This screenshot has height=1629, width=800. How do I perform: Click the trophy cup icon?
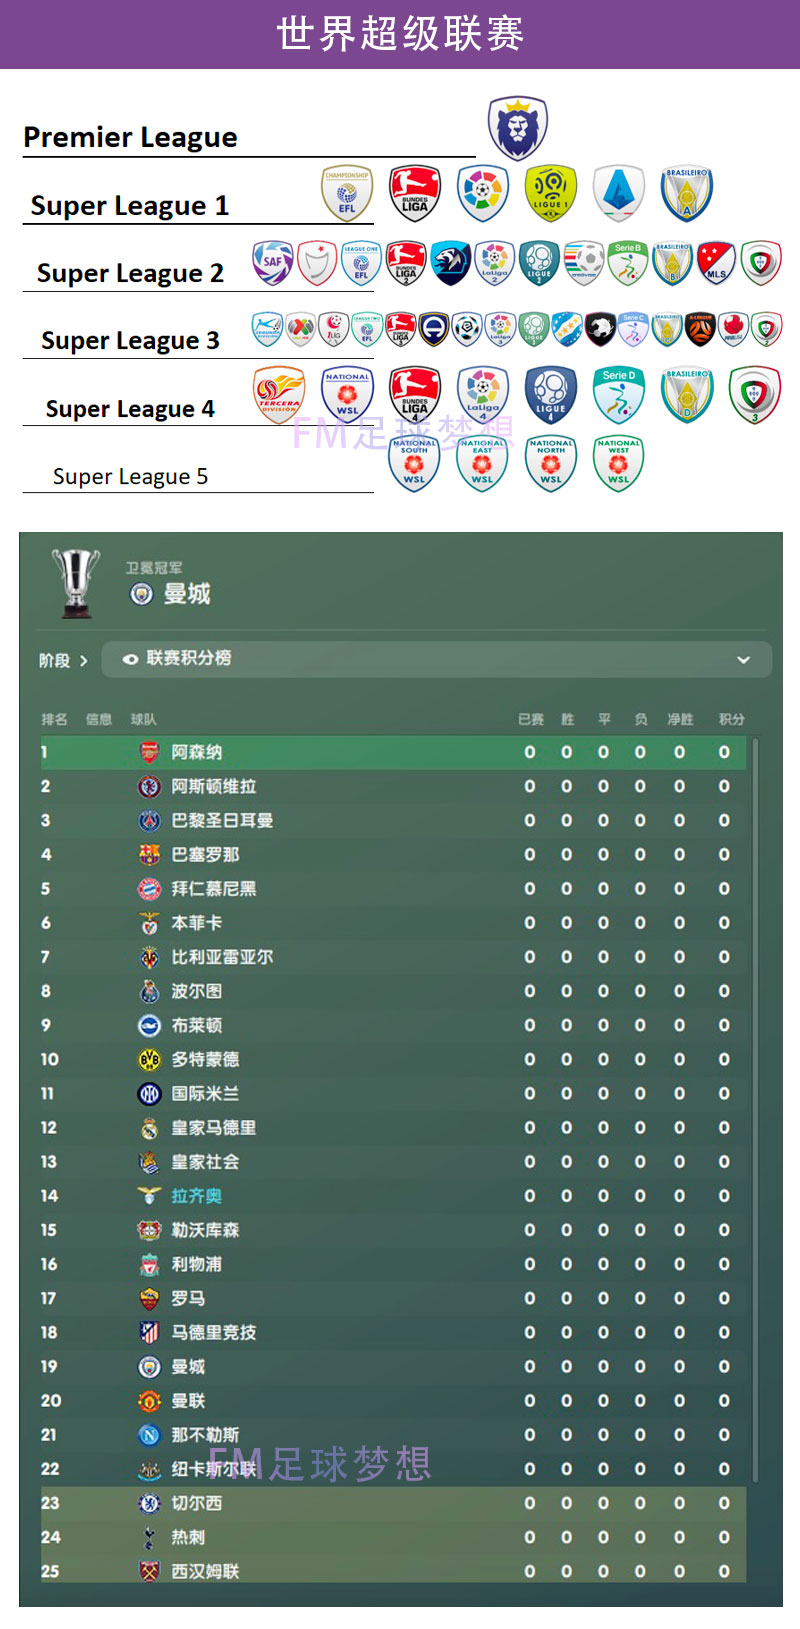point(76,582)
